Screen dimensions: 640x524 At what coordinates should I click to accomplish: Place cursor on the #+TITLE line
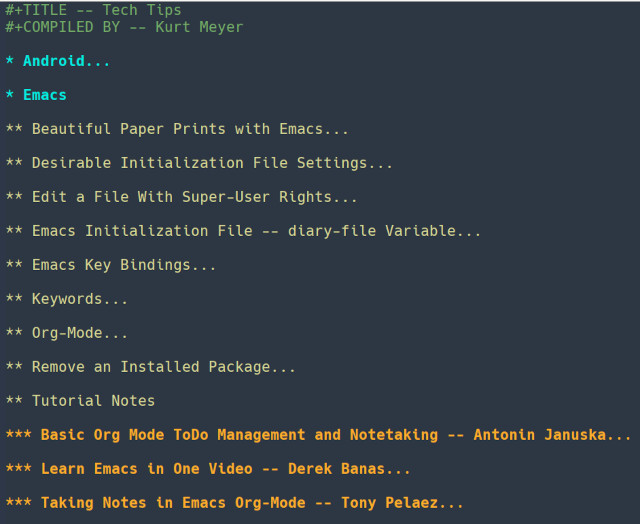pyautogui.click(x=93, y=10)
